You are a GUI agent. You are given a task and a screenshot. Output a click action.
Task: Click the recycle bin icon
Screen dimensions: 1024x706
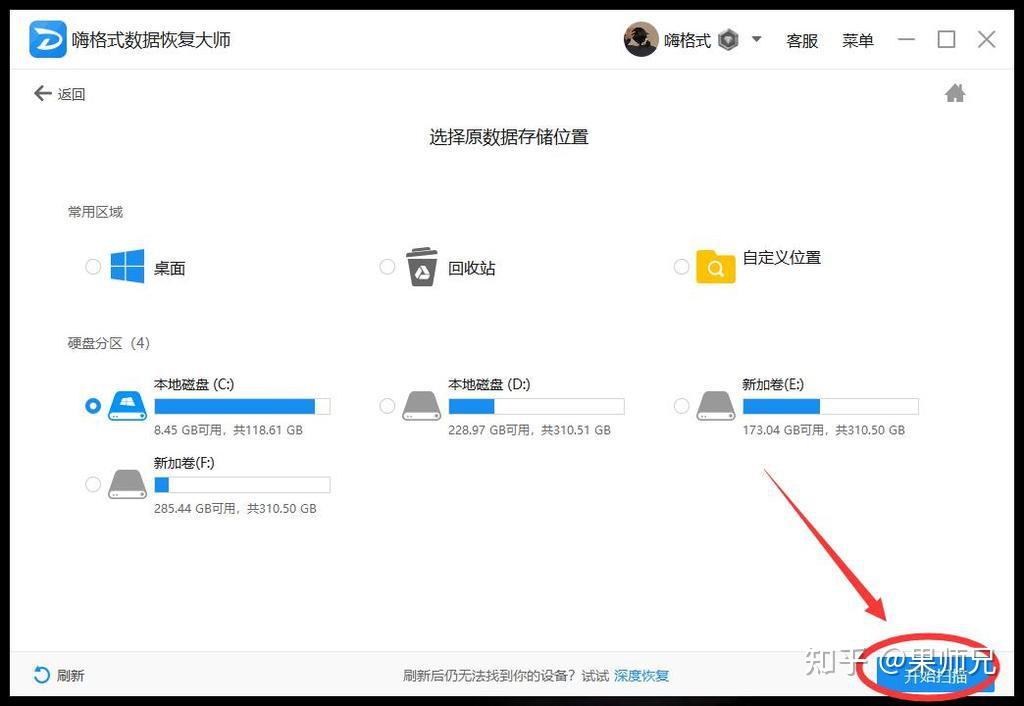pos(422,266)
